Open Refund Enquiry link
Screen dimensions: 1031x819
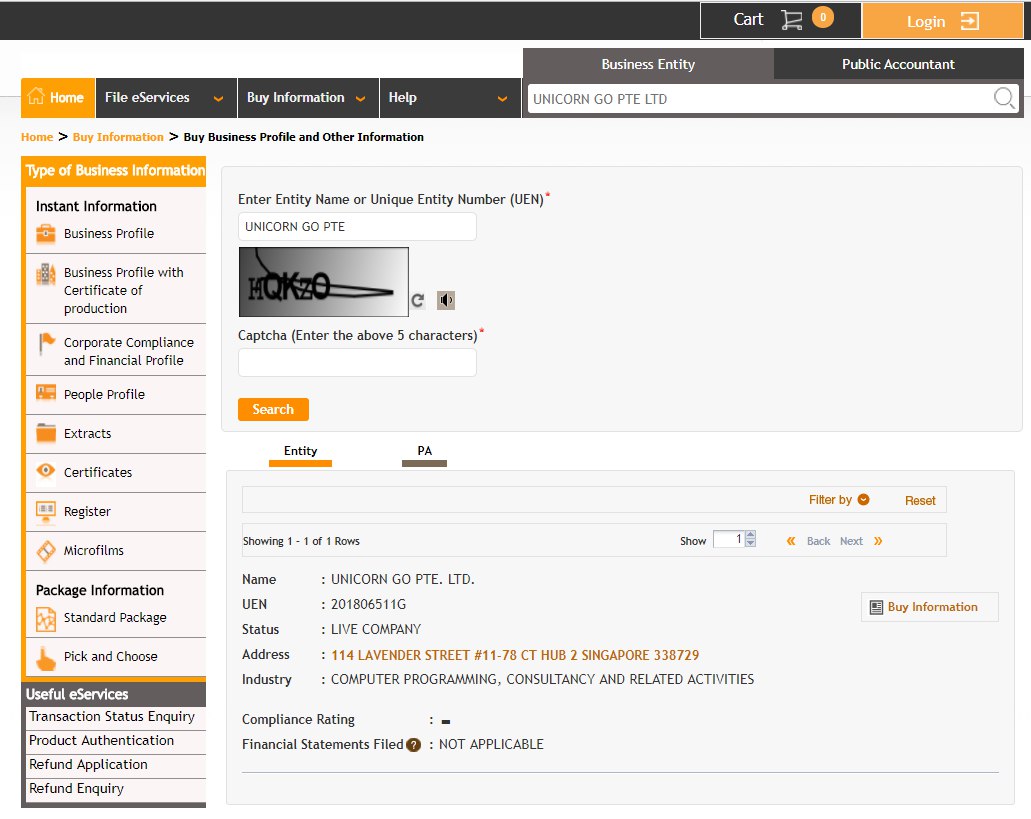pos(76,788)
